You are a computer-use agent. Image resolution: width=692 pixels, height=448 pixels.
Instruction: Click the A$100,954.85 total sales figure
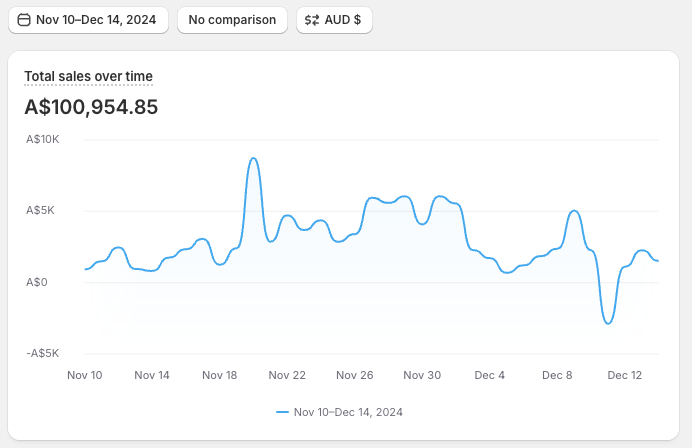point(91,107)
